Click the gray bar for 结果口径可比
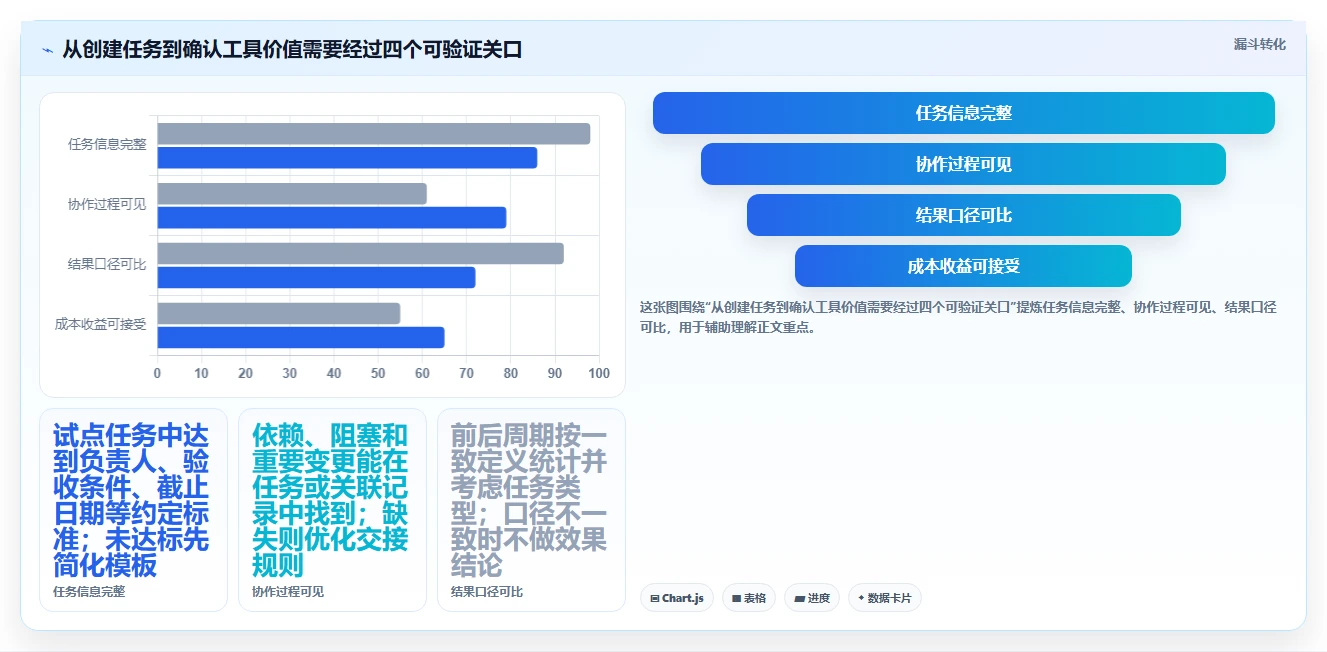 [360, 254]
